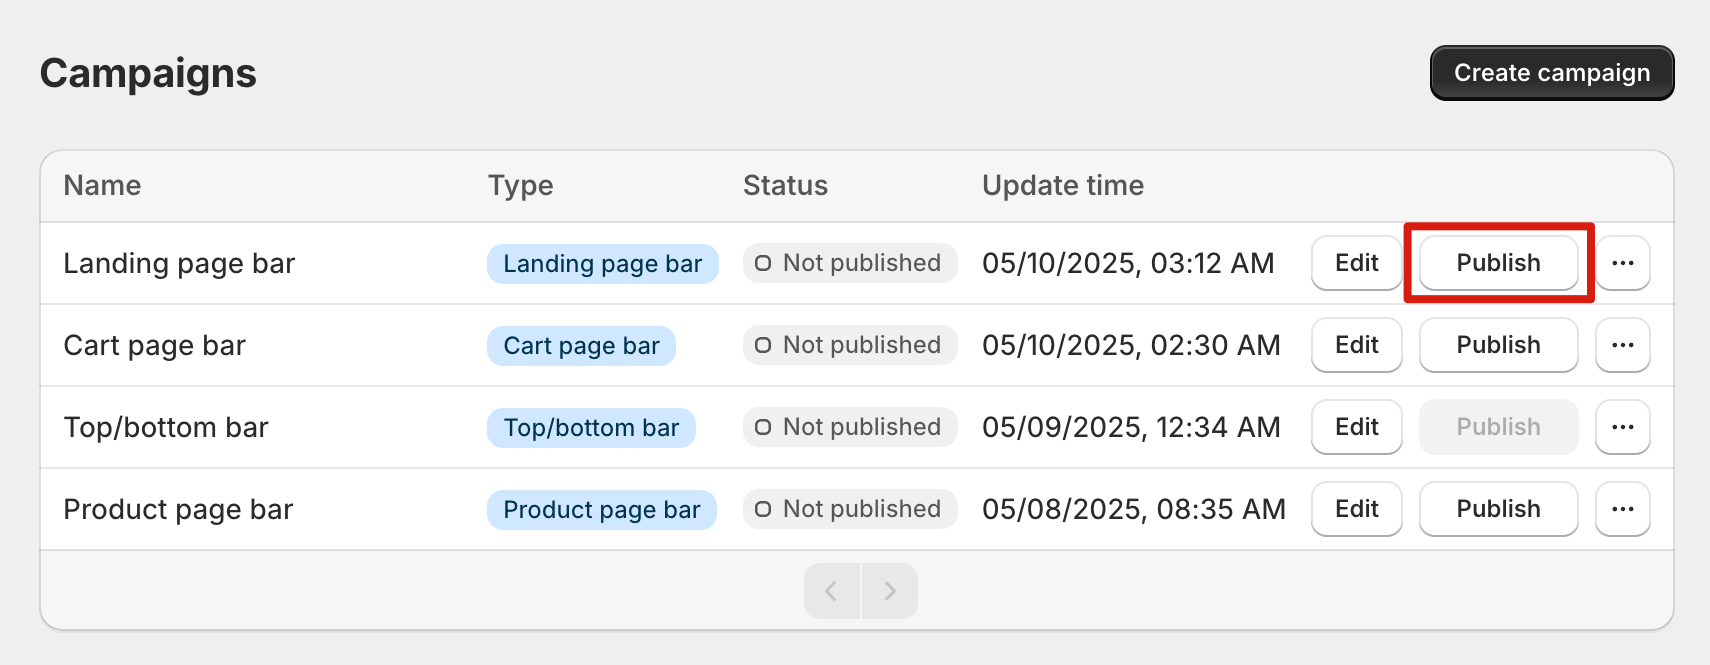Click update time 05/10/2025, 02:30 AM
The image size is (1710, 665).
(x=1131, y=345)
